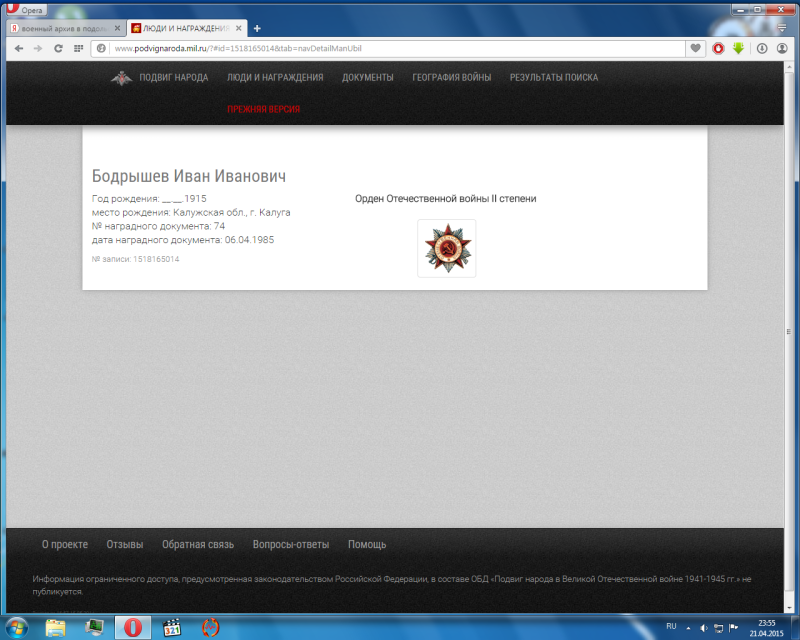The height and width of the screenshot is (640, 800).
Task: Reload the page with the refresh icon
Action: click(x=57, y=48)
